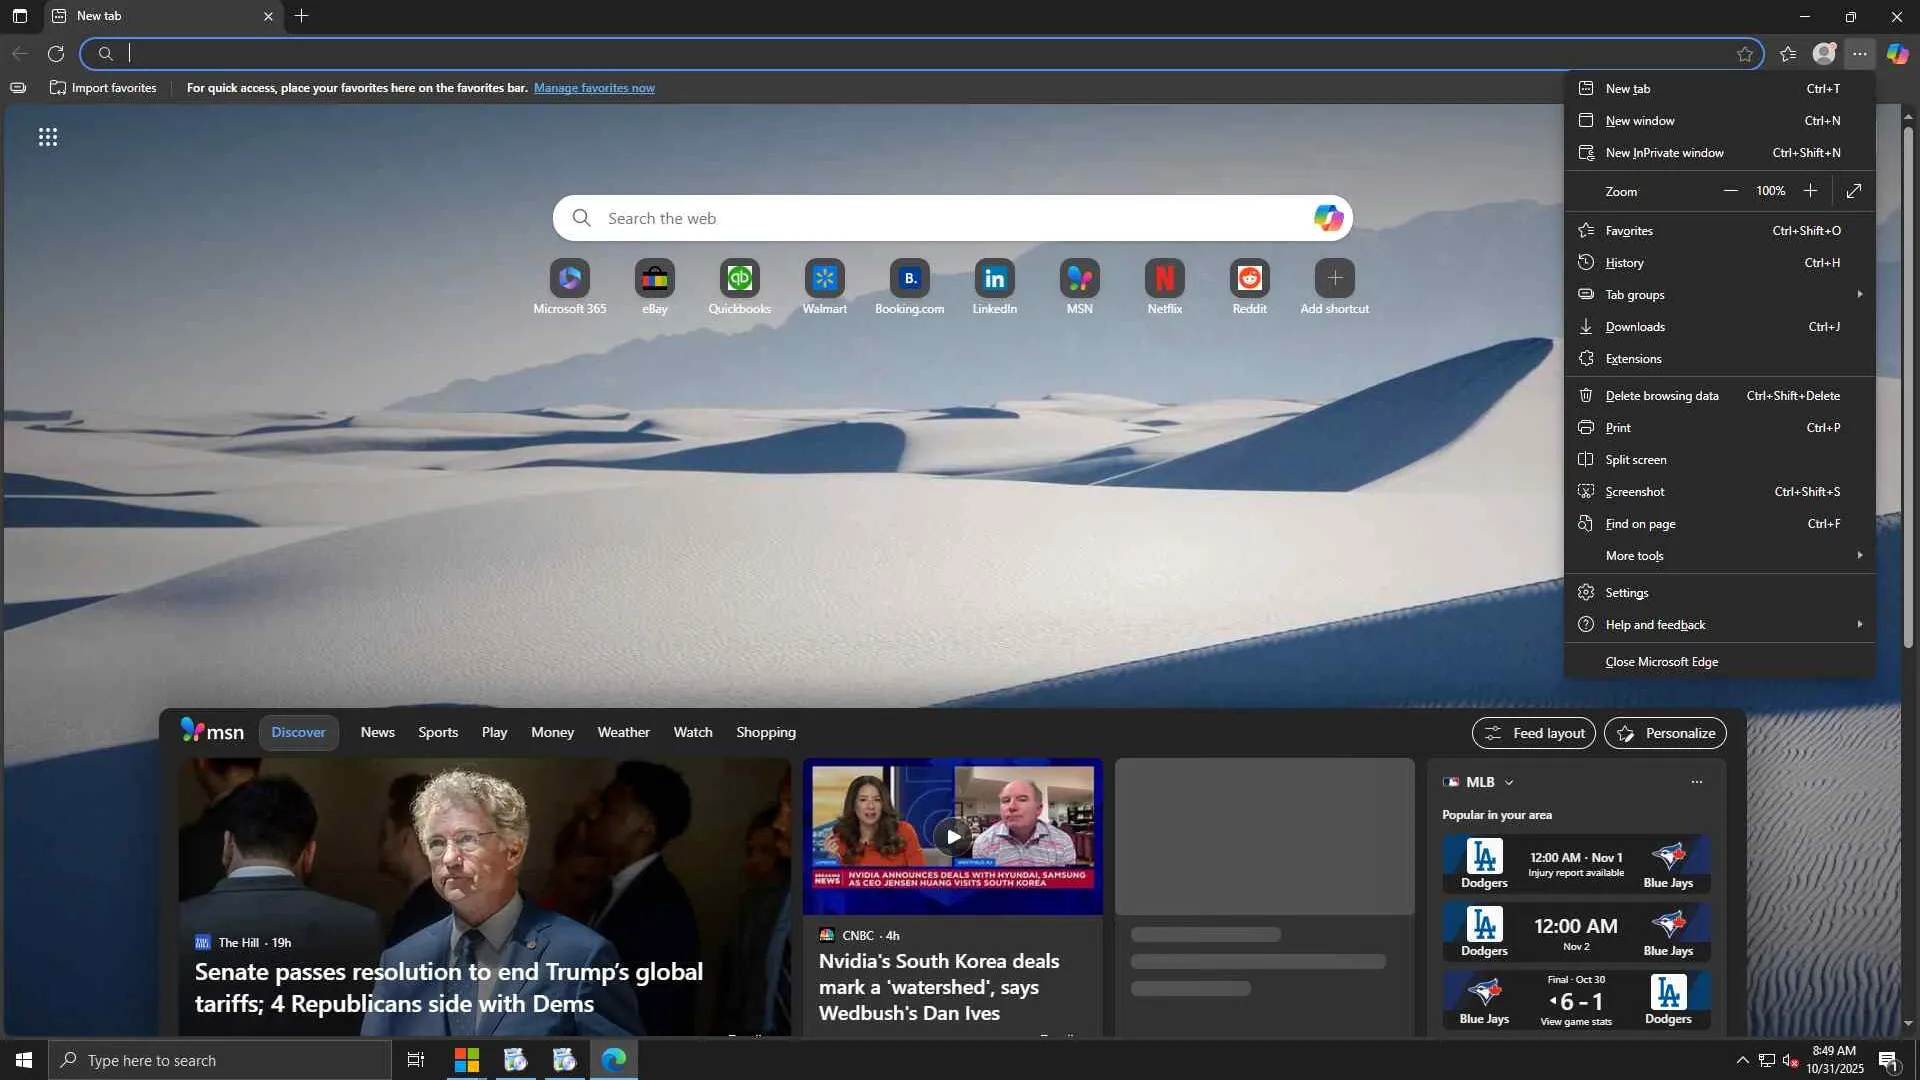The width and height of the screenshot is (1920, 1080).
Task: Decrease zoom with the minus button
Action: (x=1730, y=191)
